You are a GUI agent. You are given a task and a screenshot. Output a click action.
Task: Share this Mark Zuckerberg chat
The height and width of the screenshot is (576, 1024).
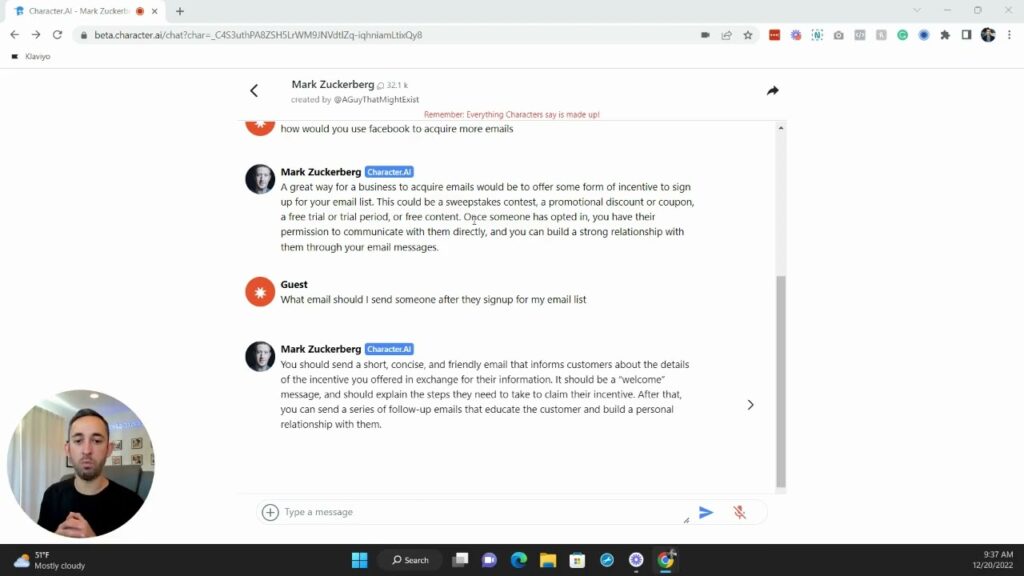click(x=773, y=91)
